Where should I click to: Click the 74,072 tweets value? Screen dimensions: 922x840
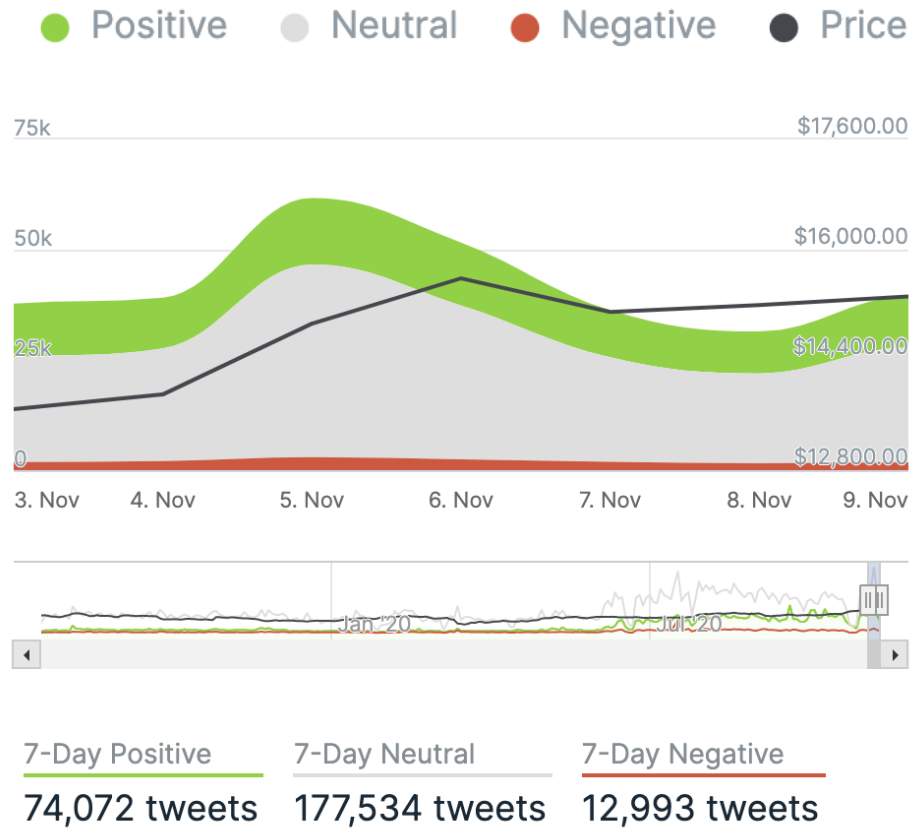[141, 808]
